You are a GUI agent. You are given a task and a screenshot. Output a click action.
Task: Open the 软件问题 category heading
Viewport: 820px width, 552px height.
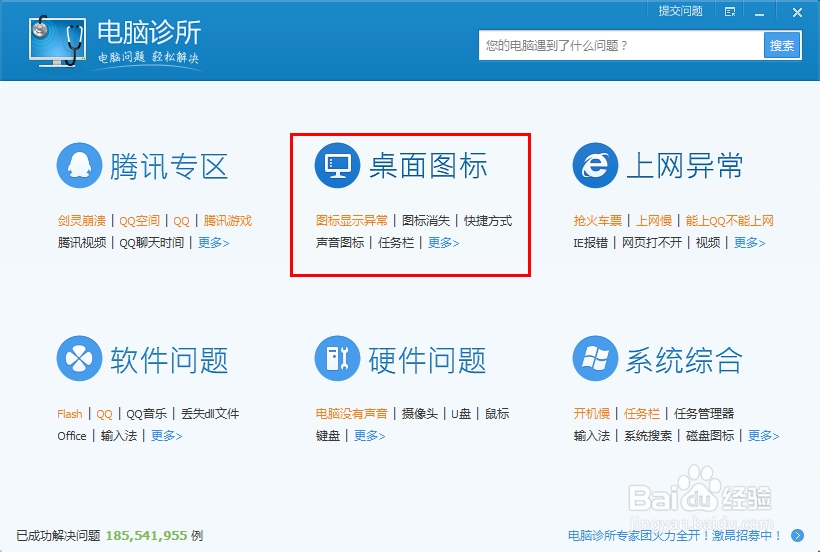[169, 360]
